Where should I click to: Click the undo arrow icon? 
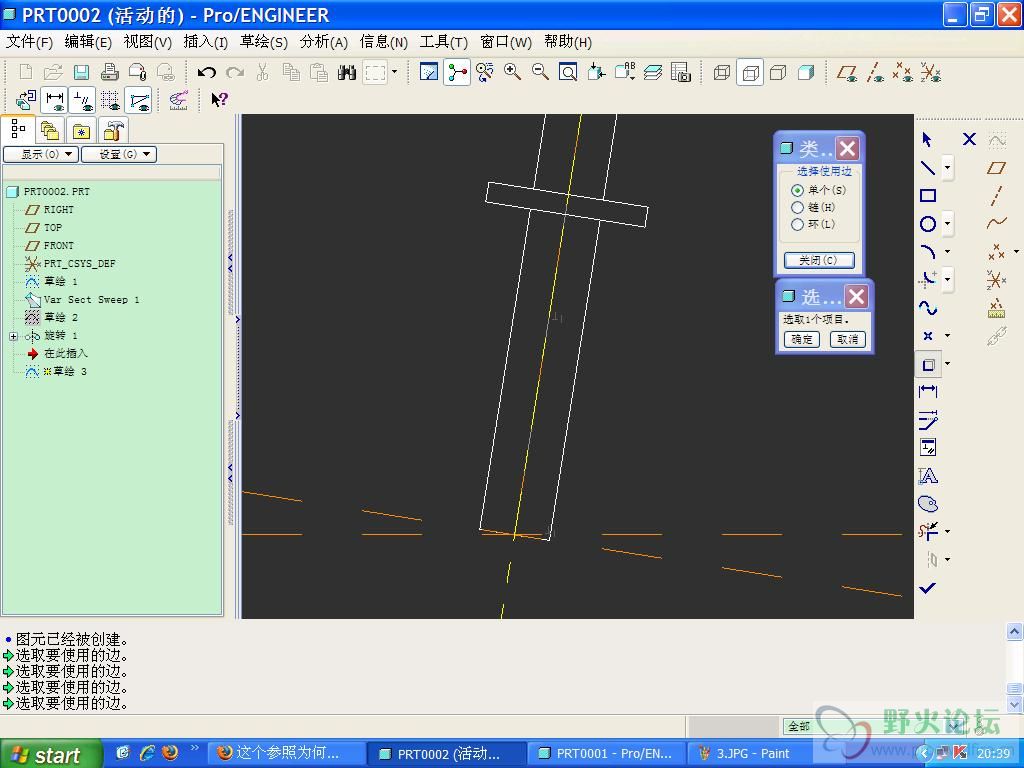(207, 72)
